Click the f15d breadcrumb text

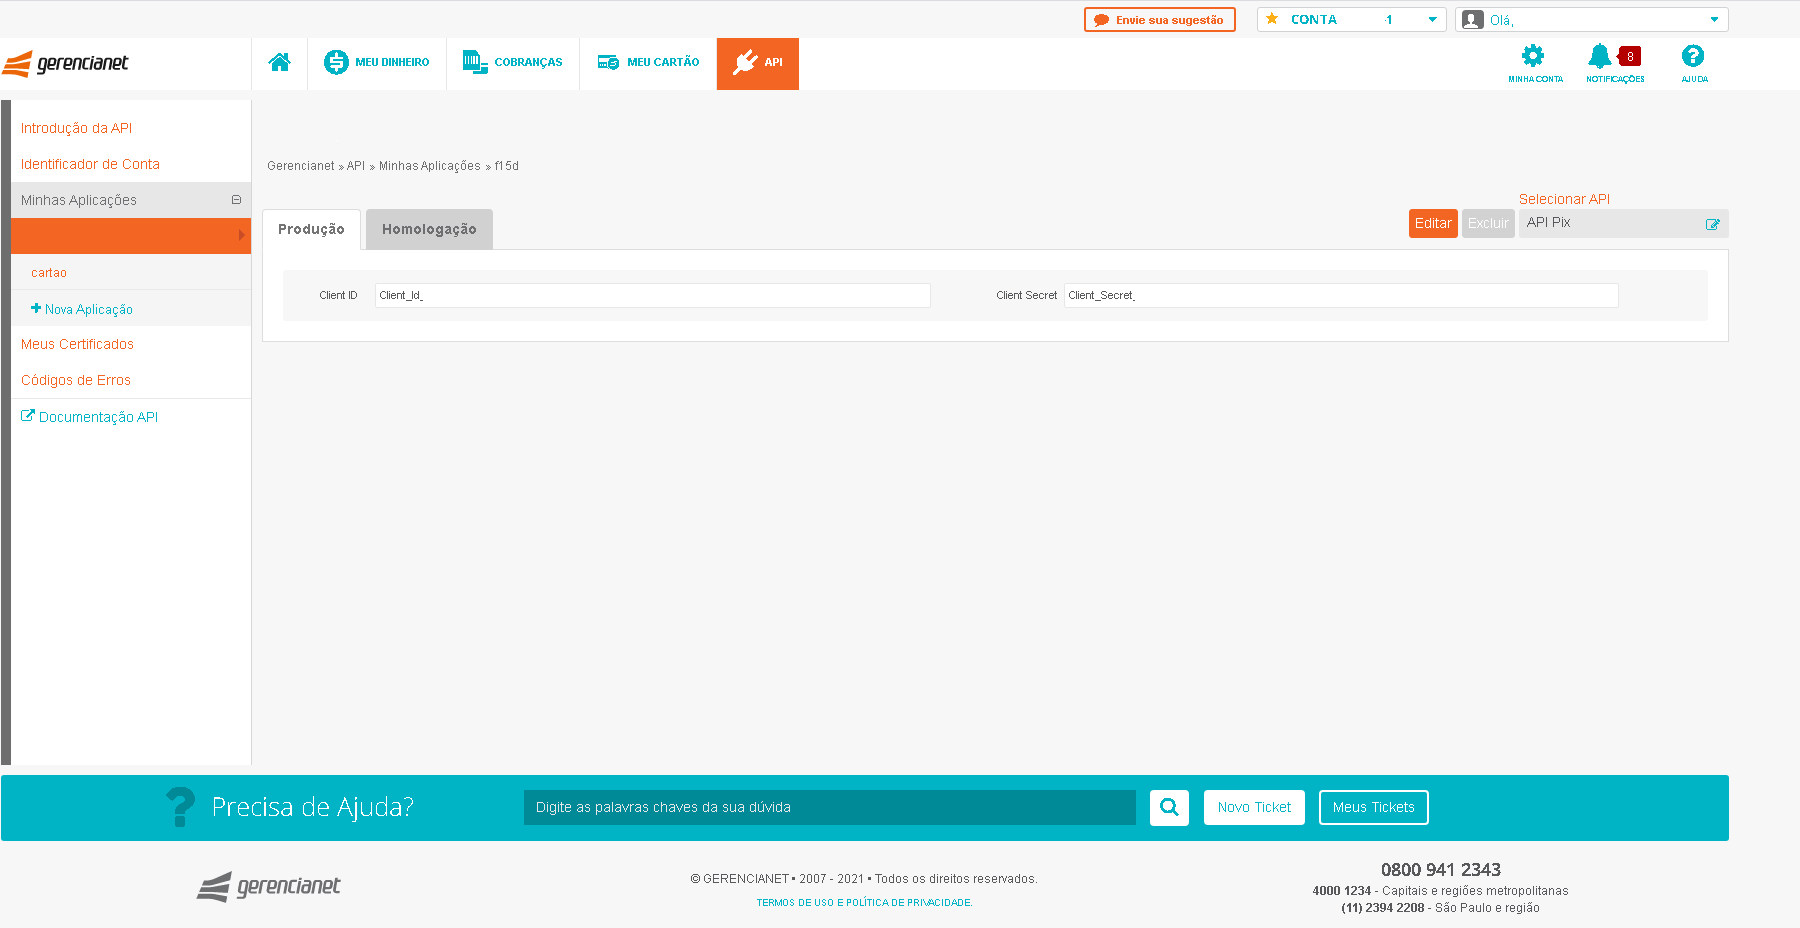[507, 166]
